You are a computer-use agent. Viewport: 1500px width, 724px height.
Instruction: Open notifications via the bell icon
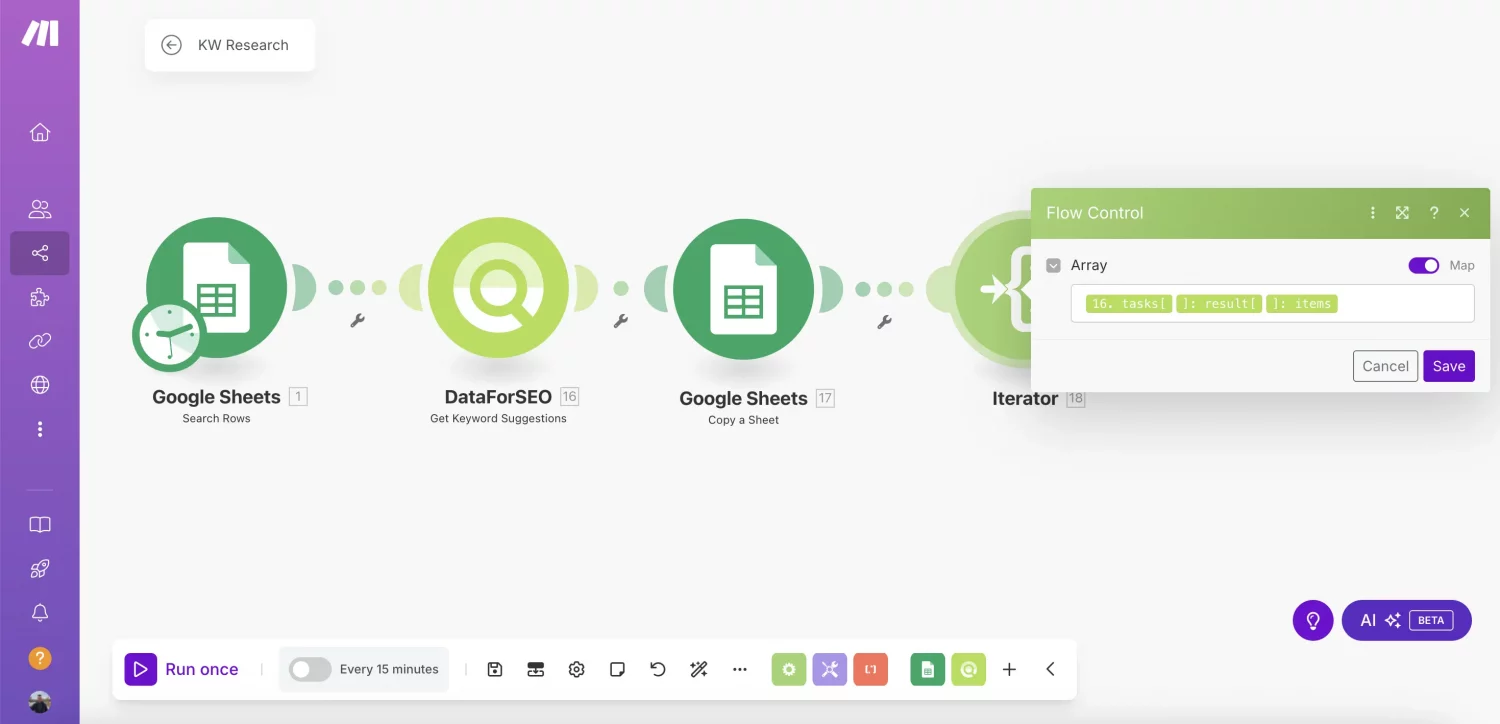pyautogui.click(x=40, y=613)
